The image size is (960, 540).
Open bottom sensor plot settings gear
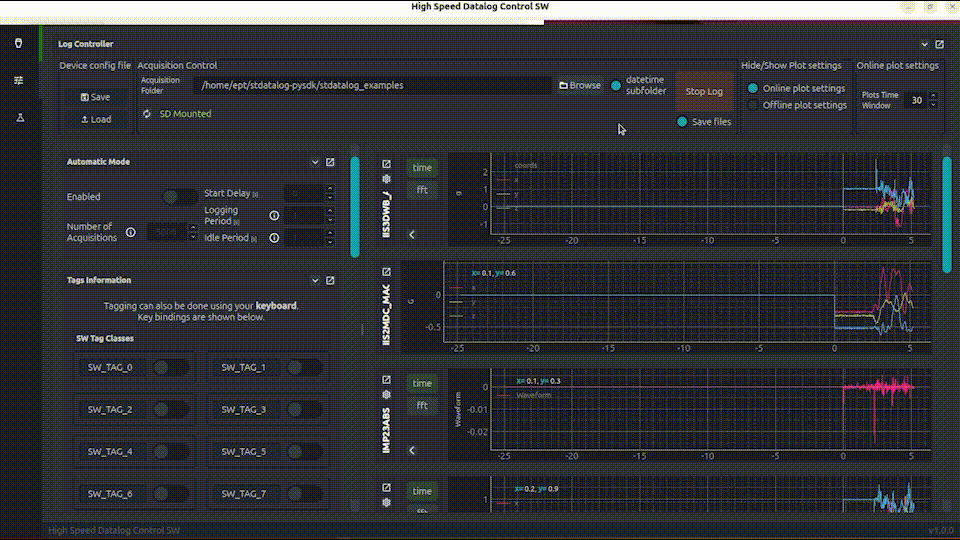[x=386, y=502]
